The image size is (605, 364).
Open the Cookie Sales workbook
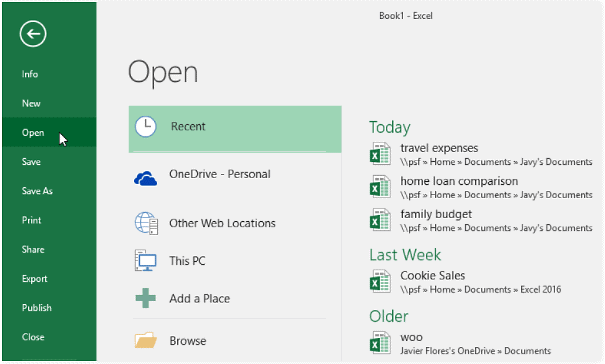433,275
